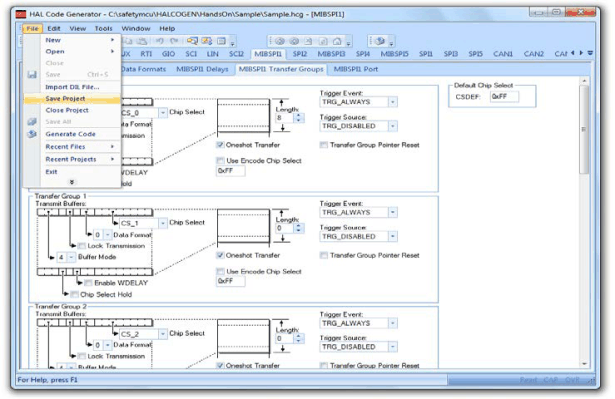This screenshot has width=615, height=399.
Task: Open overflow arrow of the navigation toolbar
Action: tap(348, 43)
